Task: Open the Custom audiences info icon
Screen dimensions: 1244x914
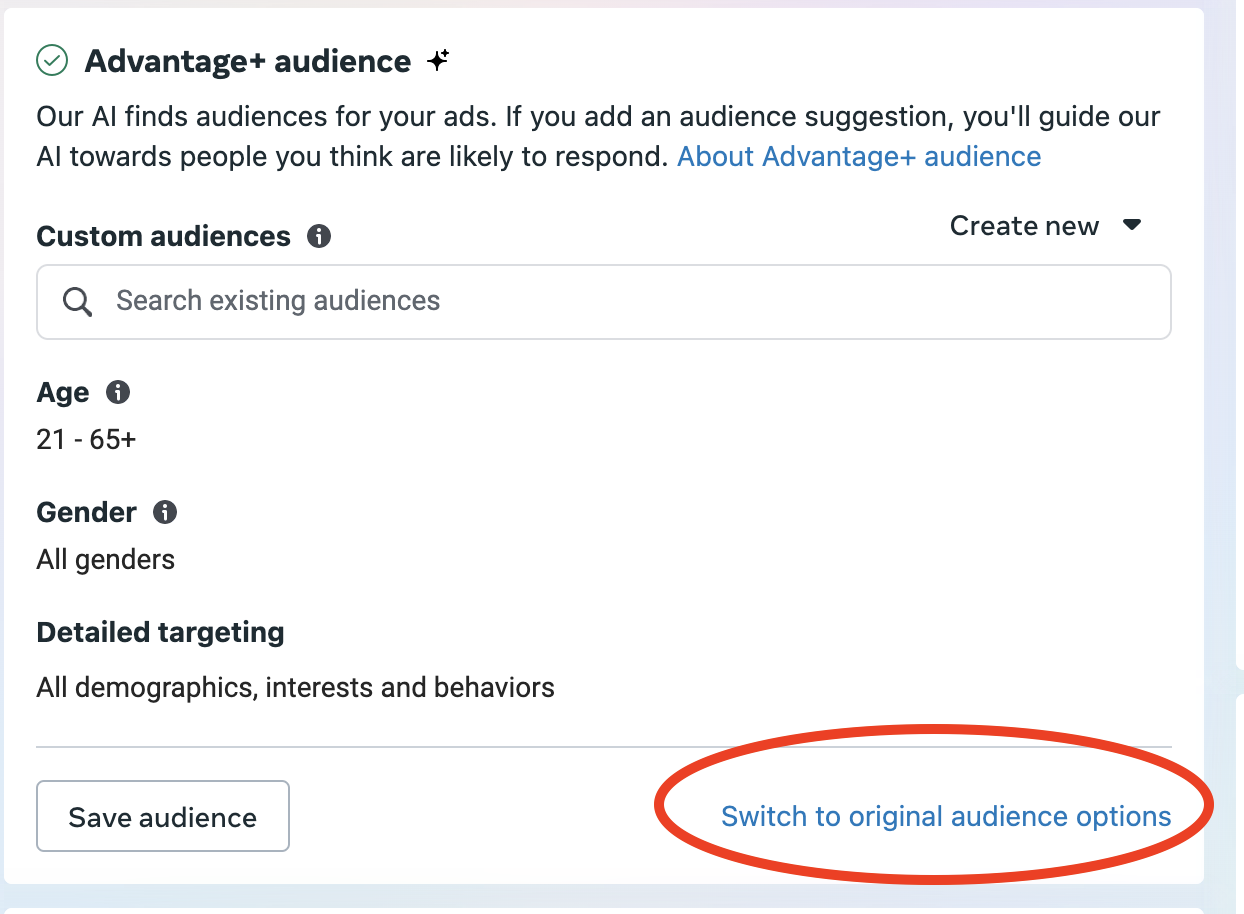Action: (x=319, y=237)
